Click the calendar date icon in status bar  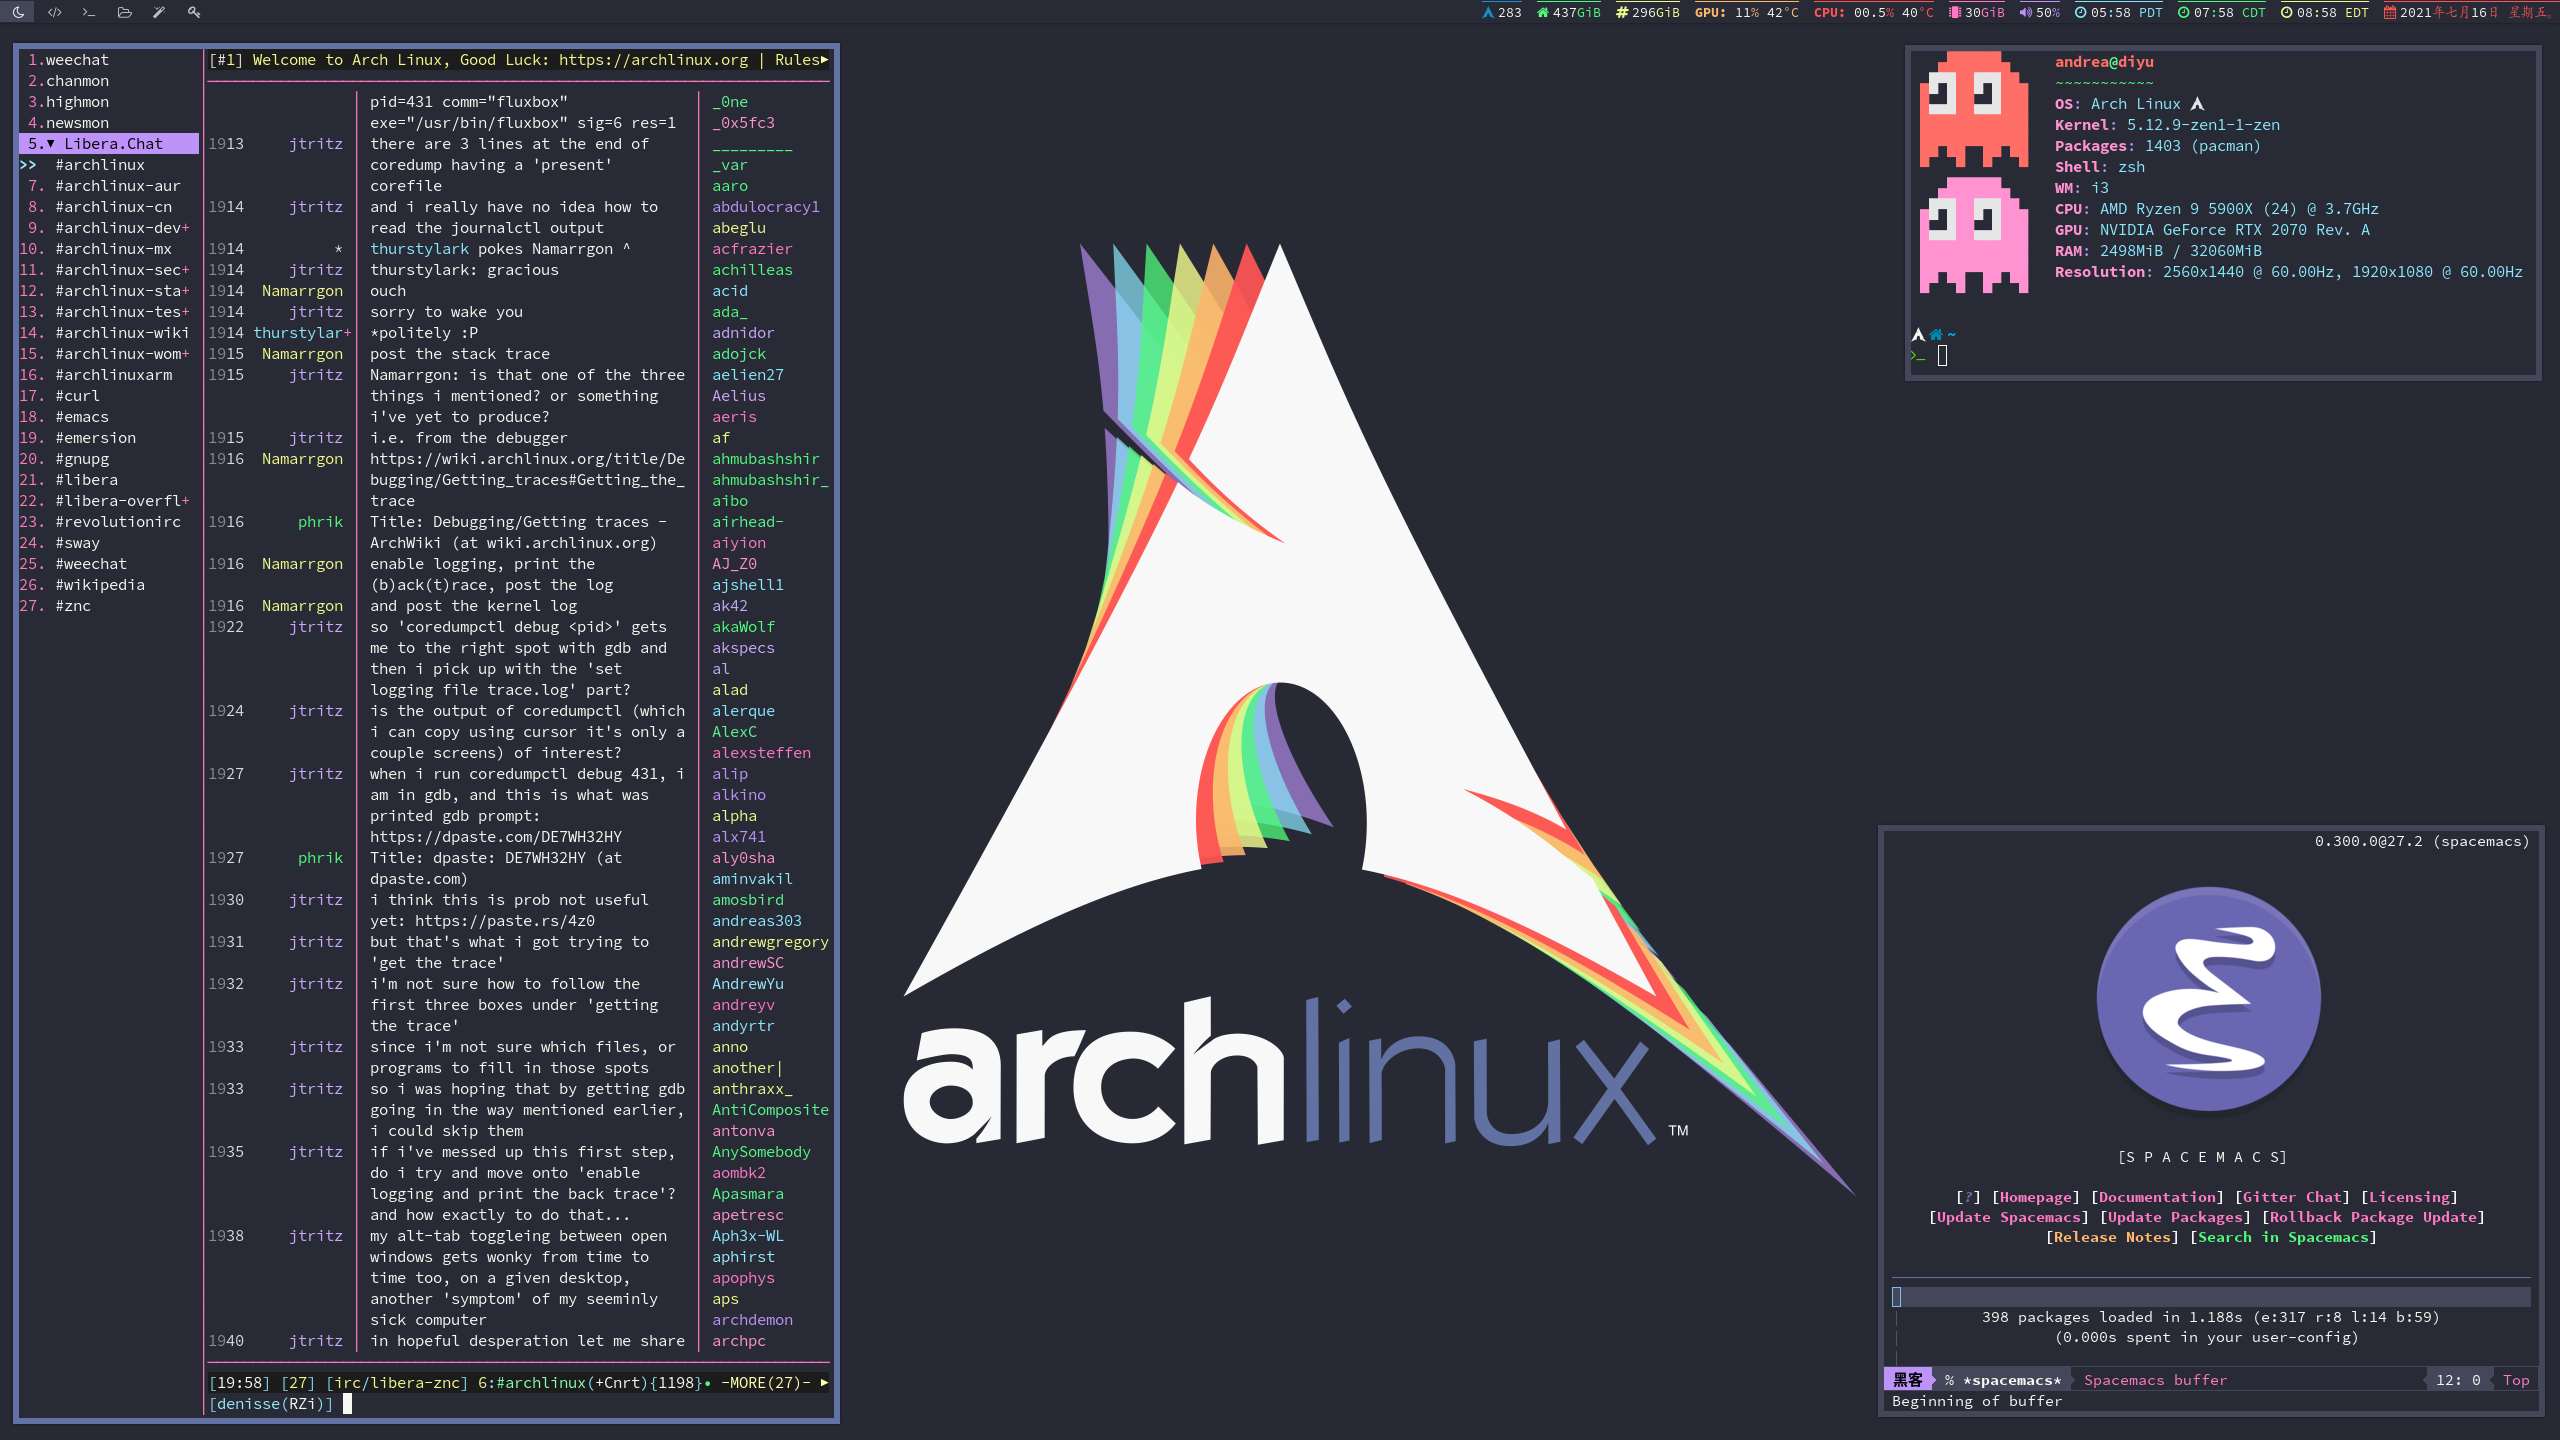(x=2390, y=13)
